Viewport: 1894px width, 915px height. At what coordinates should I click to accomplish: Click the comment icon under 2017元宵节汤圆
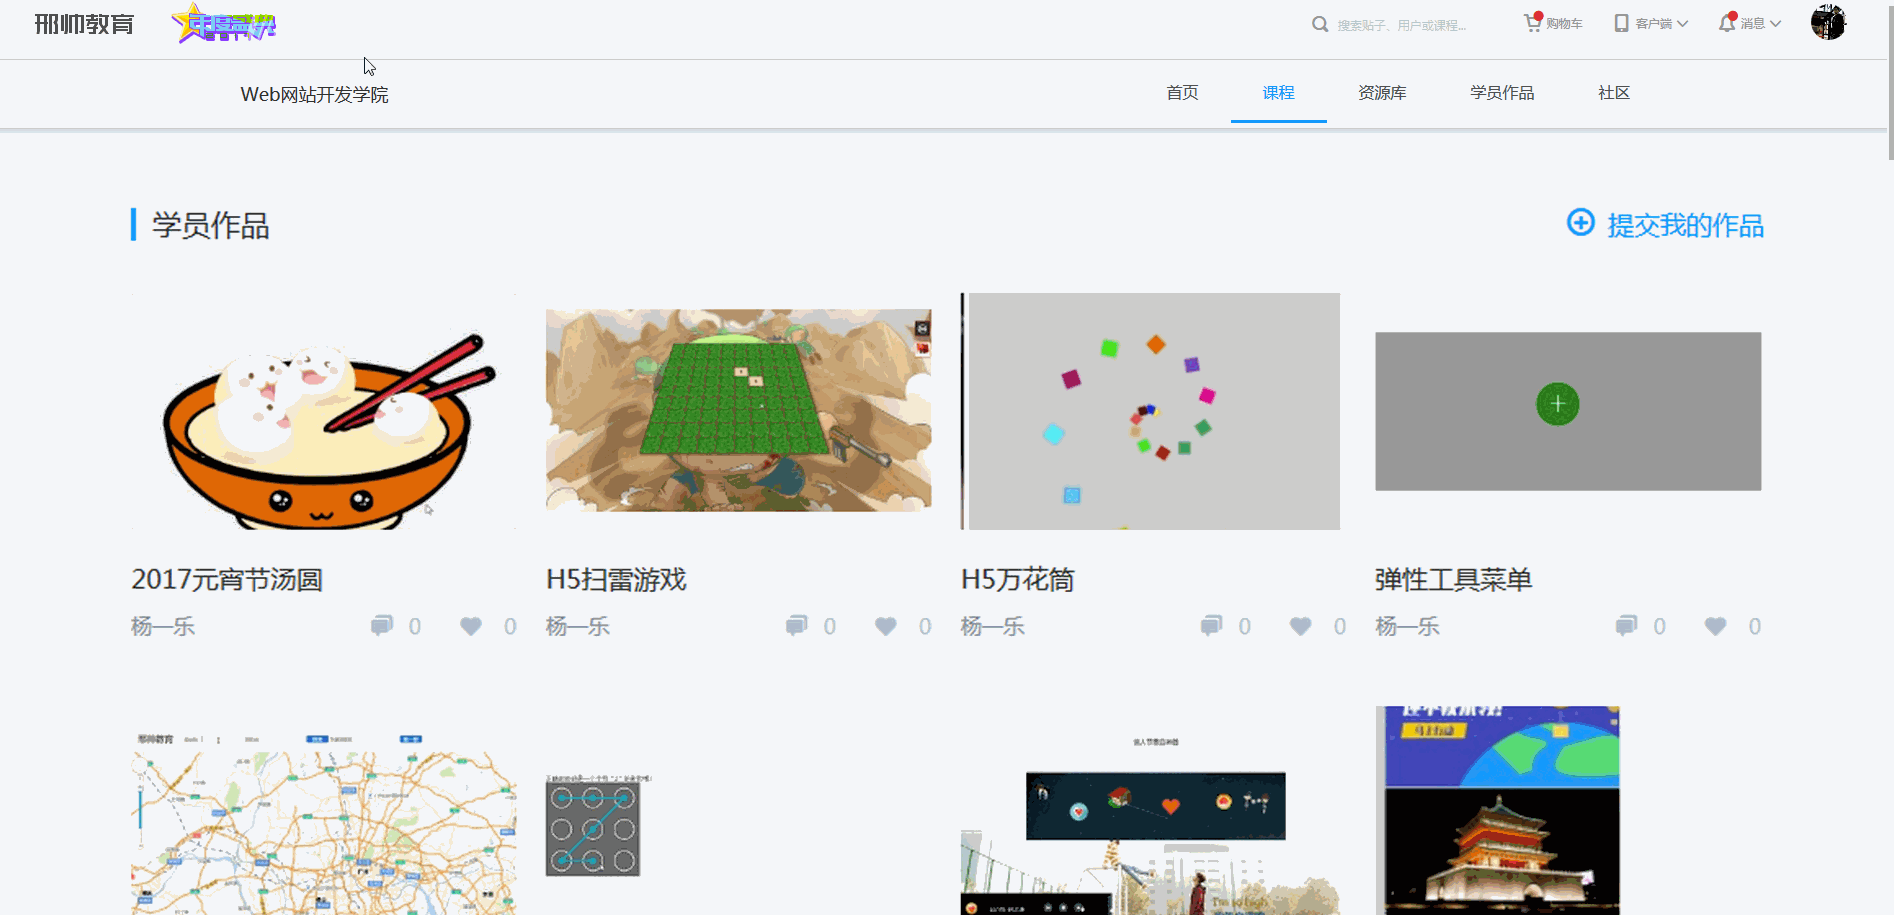pyautogui.click(x=383, y=625)
